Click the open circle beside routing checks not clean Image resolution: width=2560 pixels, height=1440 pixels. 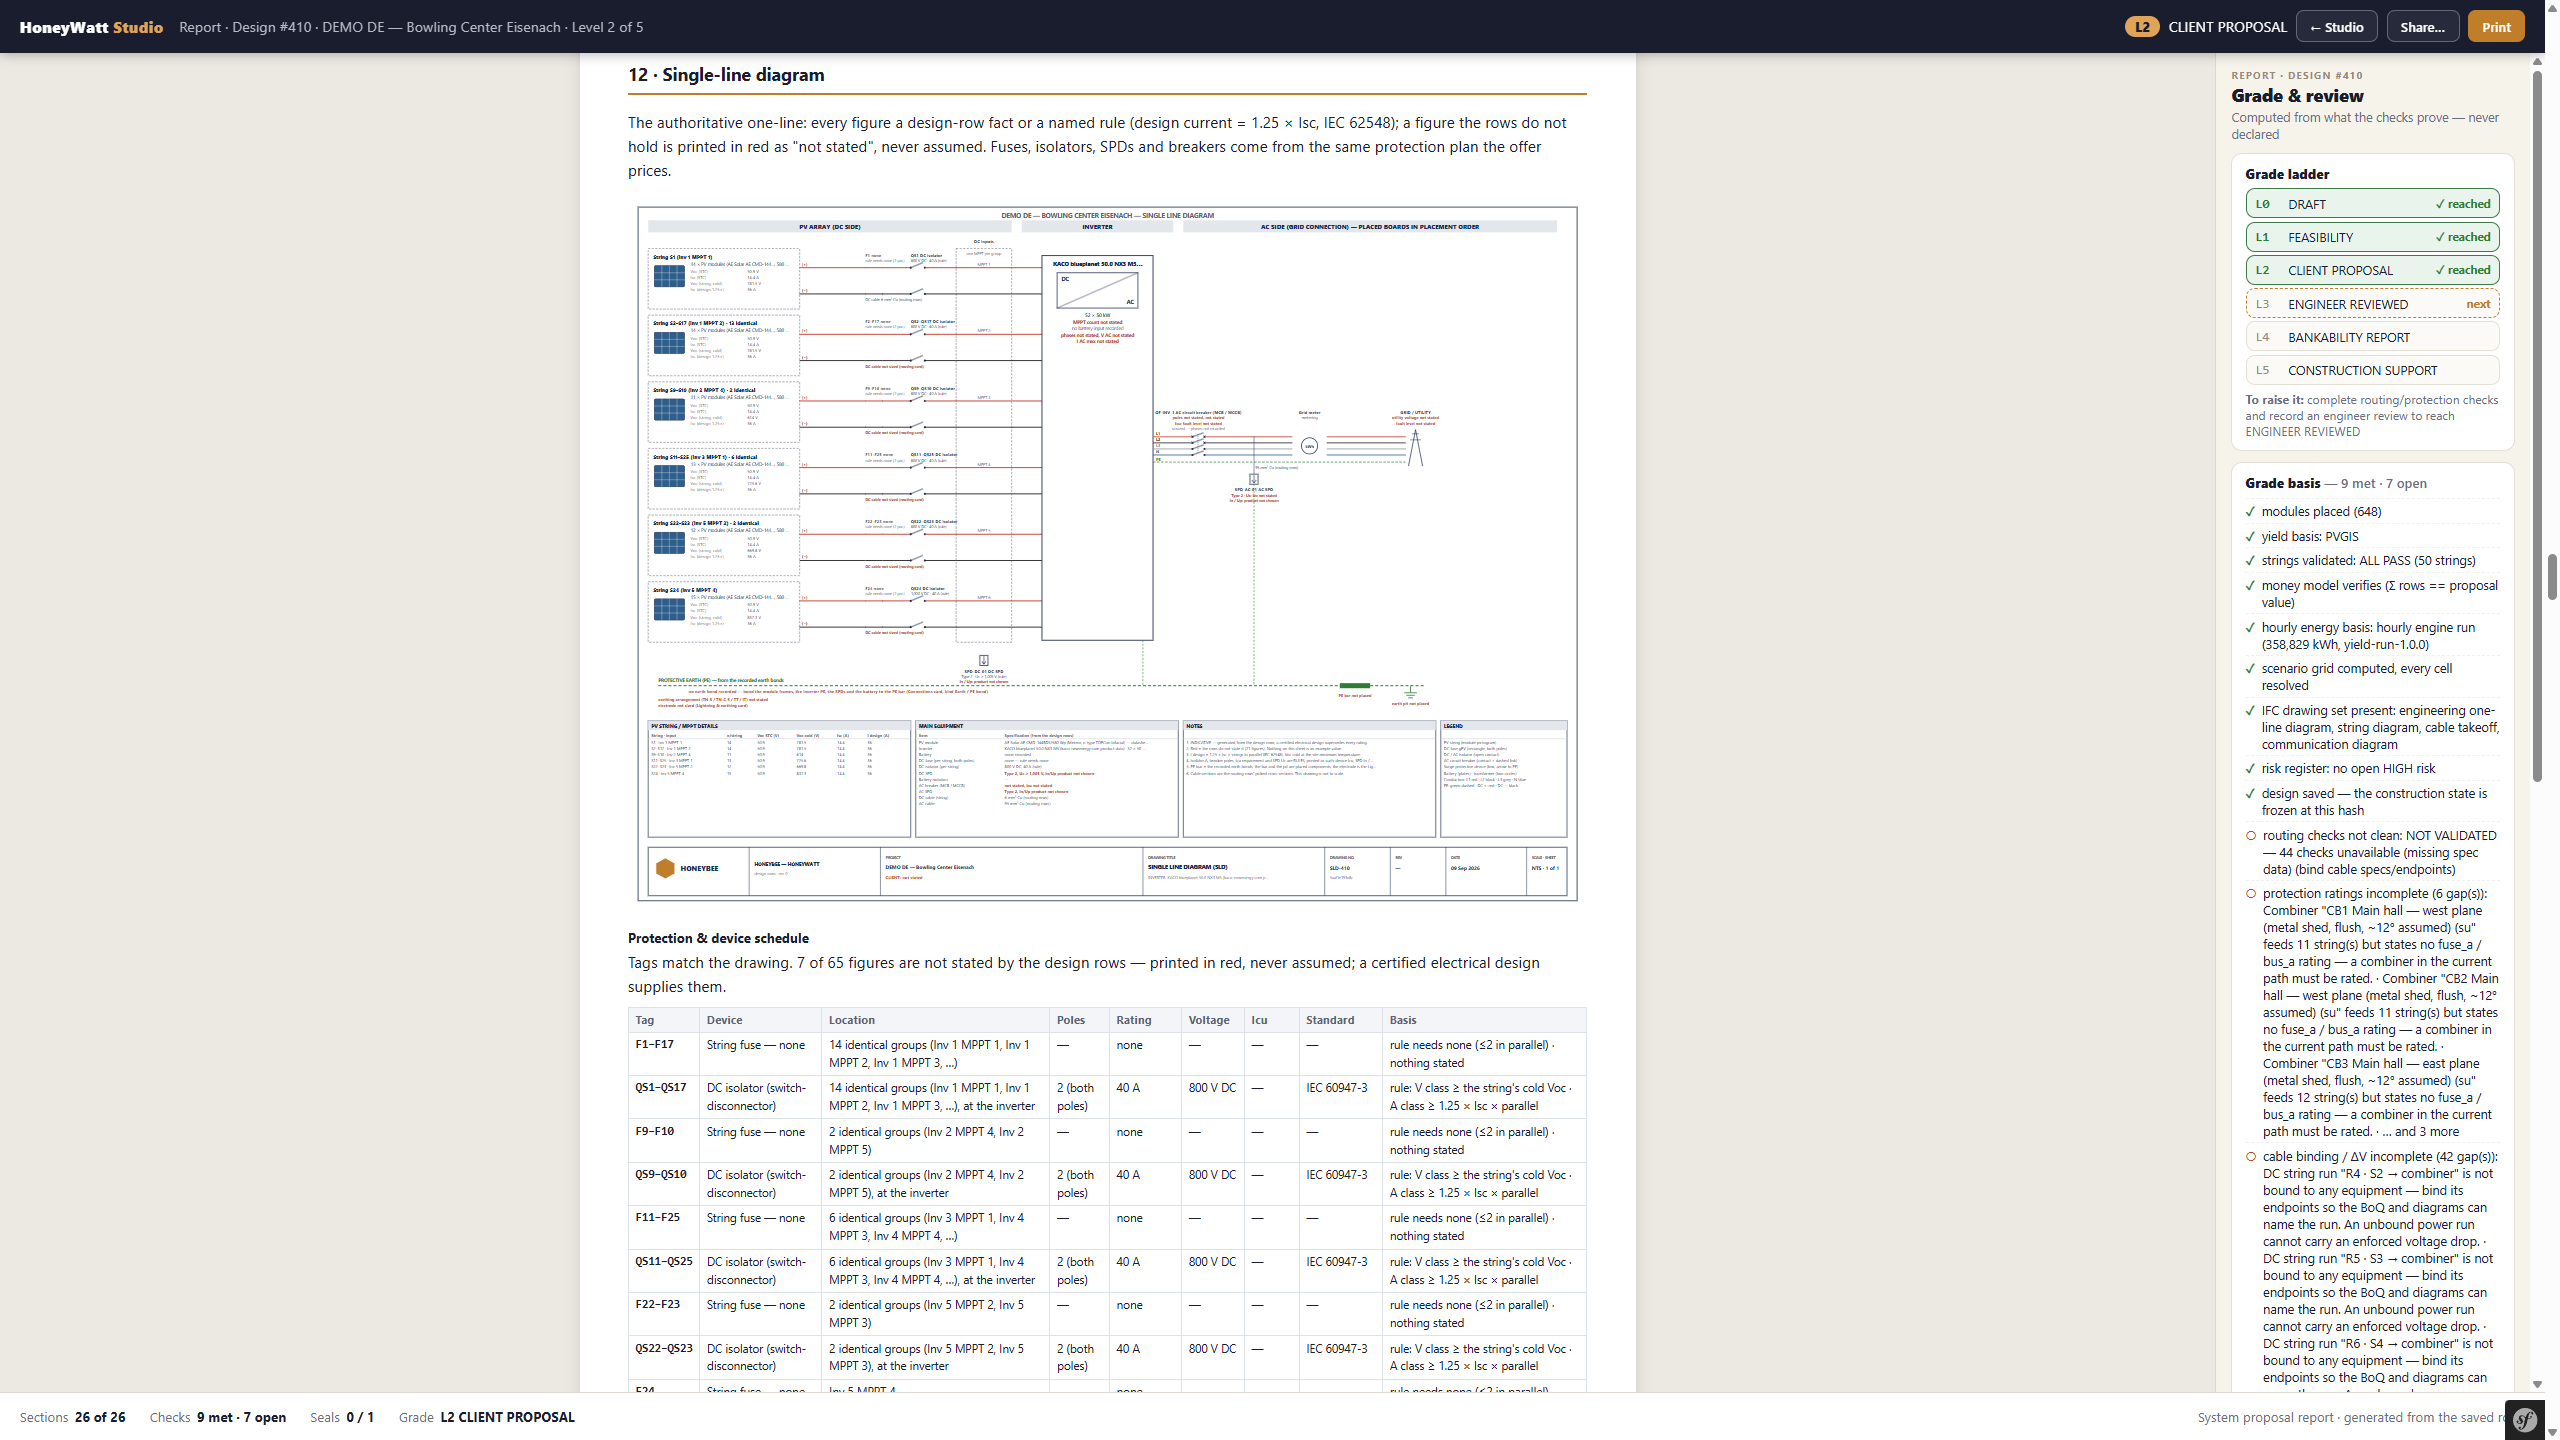[2251, 836]
